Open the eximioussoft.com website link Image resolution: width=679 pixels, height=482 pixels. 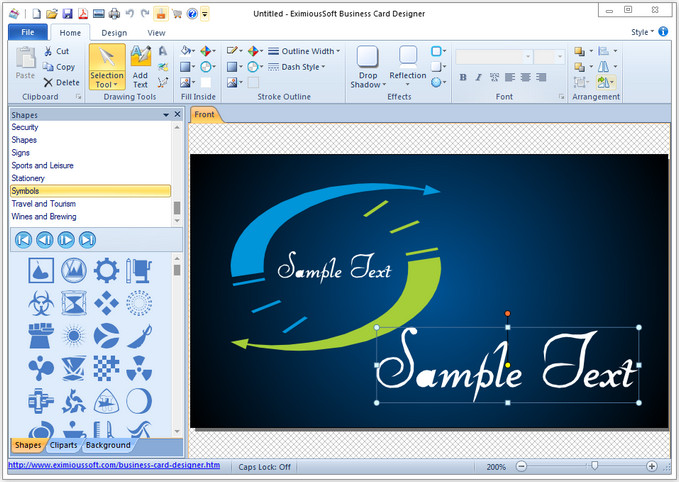pyautogui.click(x=114, y=466)
